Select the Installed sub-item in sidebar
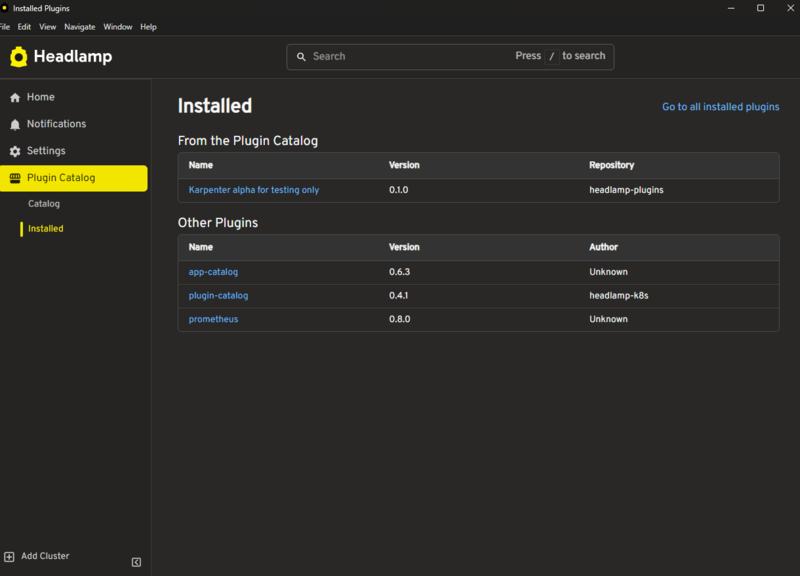The image size is (800, 576). coord(45,229)
